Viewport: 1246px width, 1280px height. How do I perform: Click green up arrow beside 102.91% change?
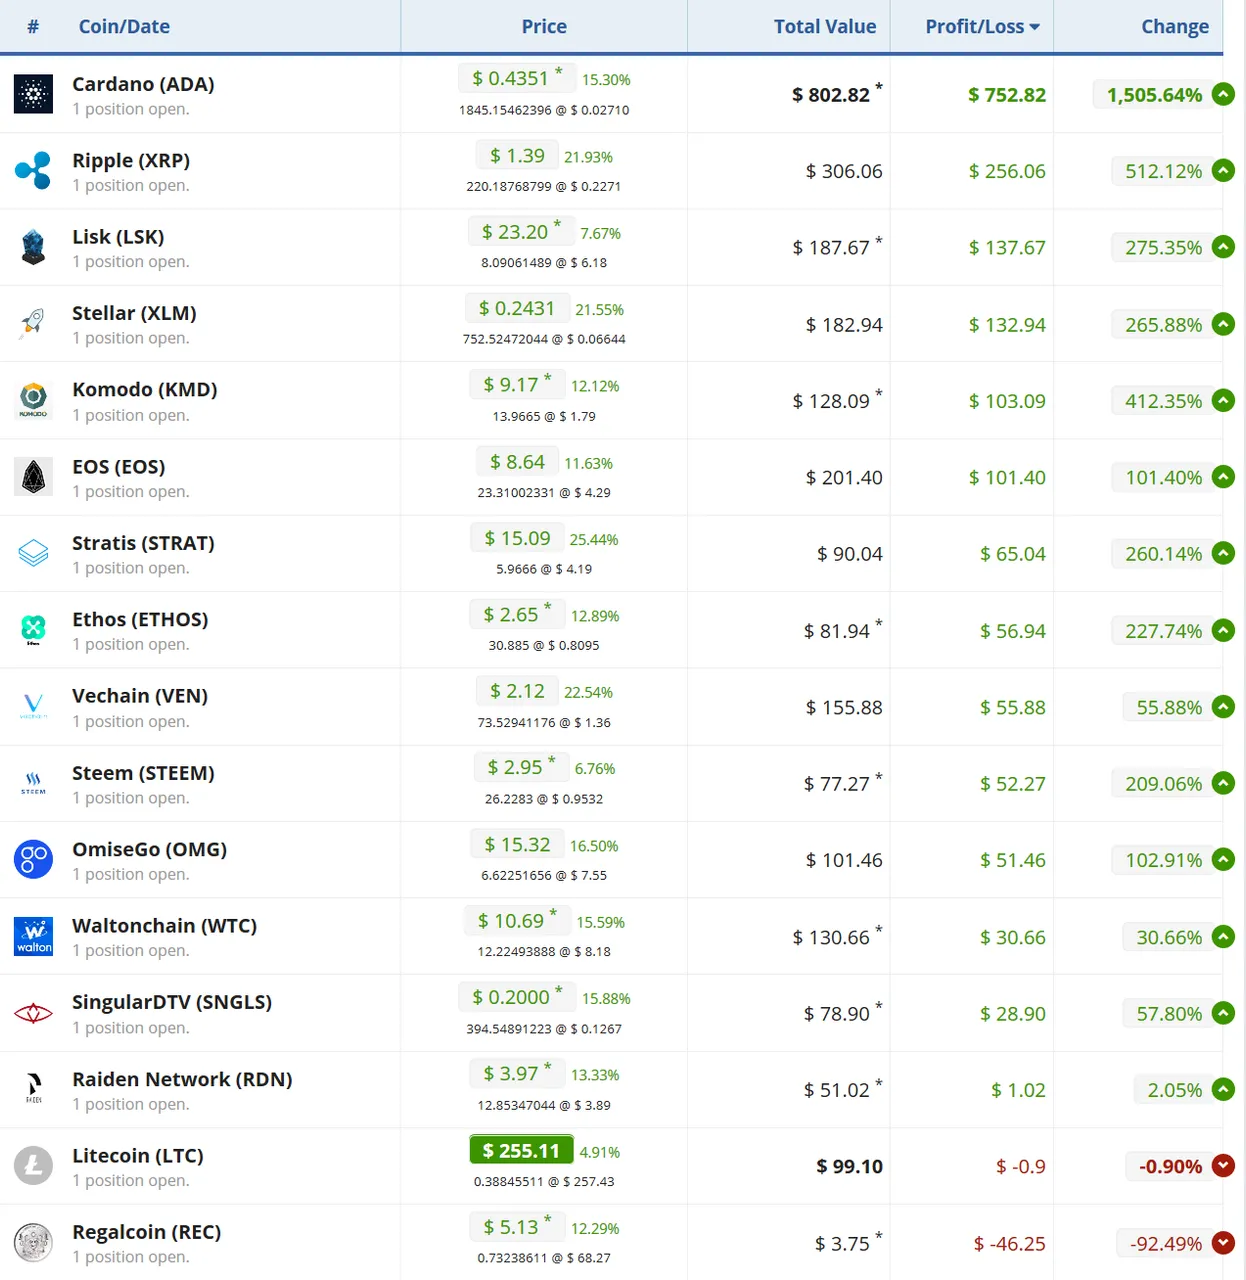[1223, 859]
